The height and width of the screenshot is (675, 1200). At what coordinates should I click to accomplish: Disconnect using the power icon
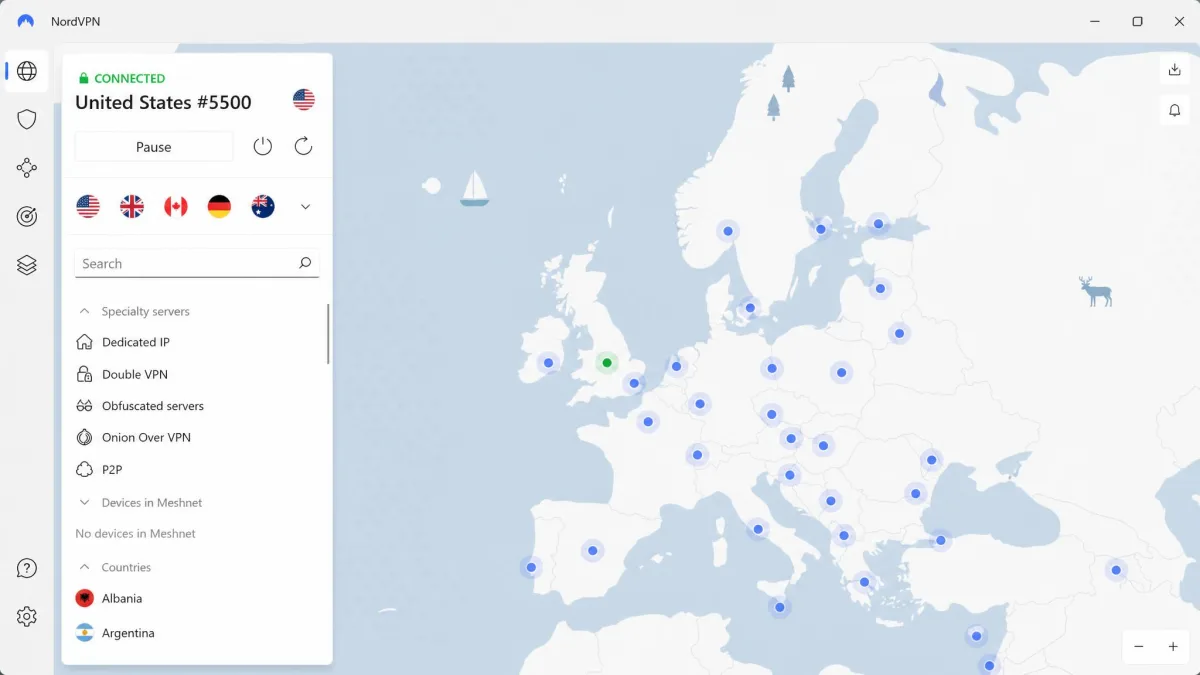click(x=263, y=146)
